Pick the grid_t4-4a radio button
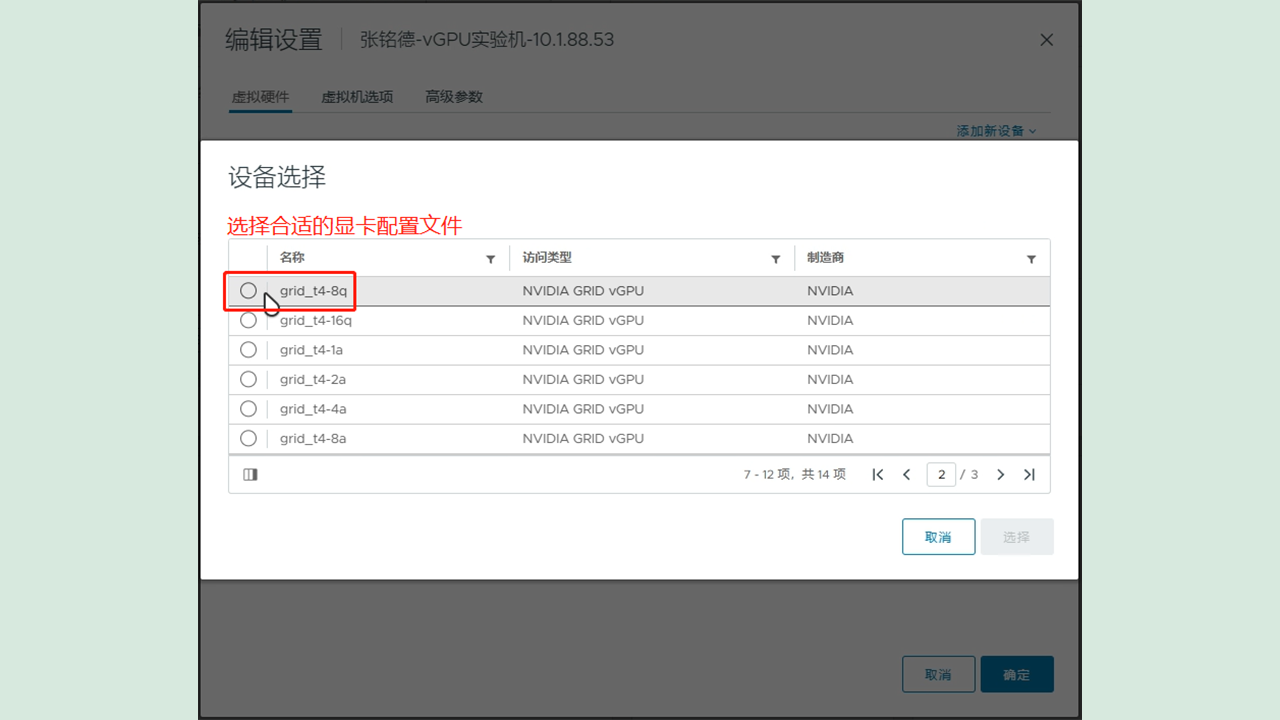Image resolution: width=1280 pixels, height=720 pixels. click(248, 409)
